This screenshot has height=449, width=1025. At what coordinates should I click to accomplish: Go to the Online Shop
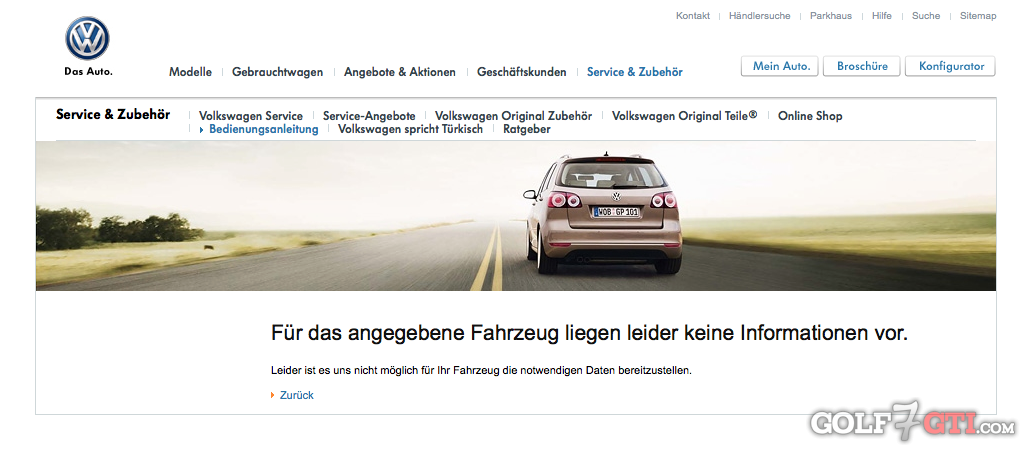coord(810,116)
